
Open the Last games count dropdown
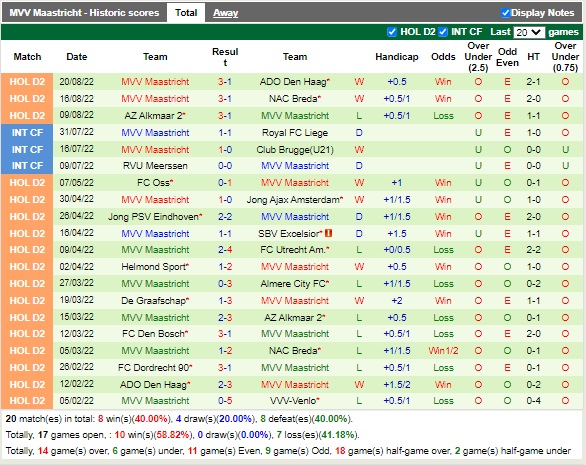pyautogui.click(x=529, y=32)
